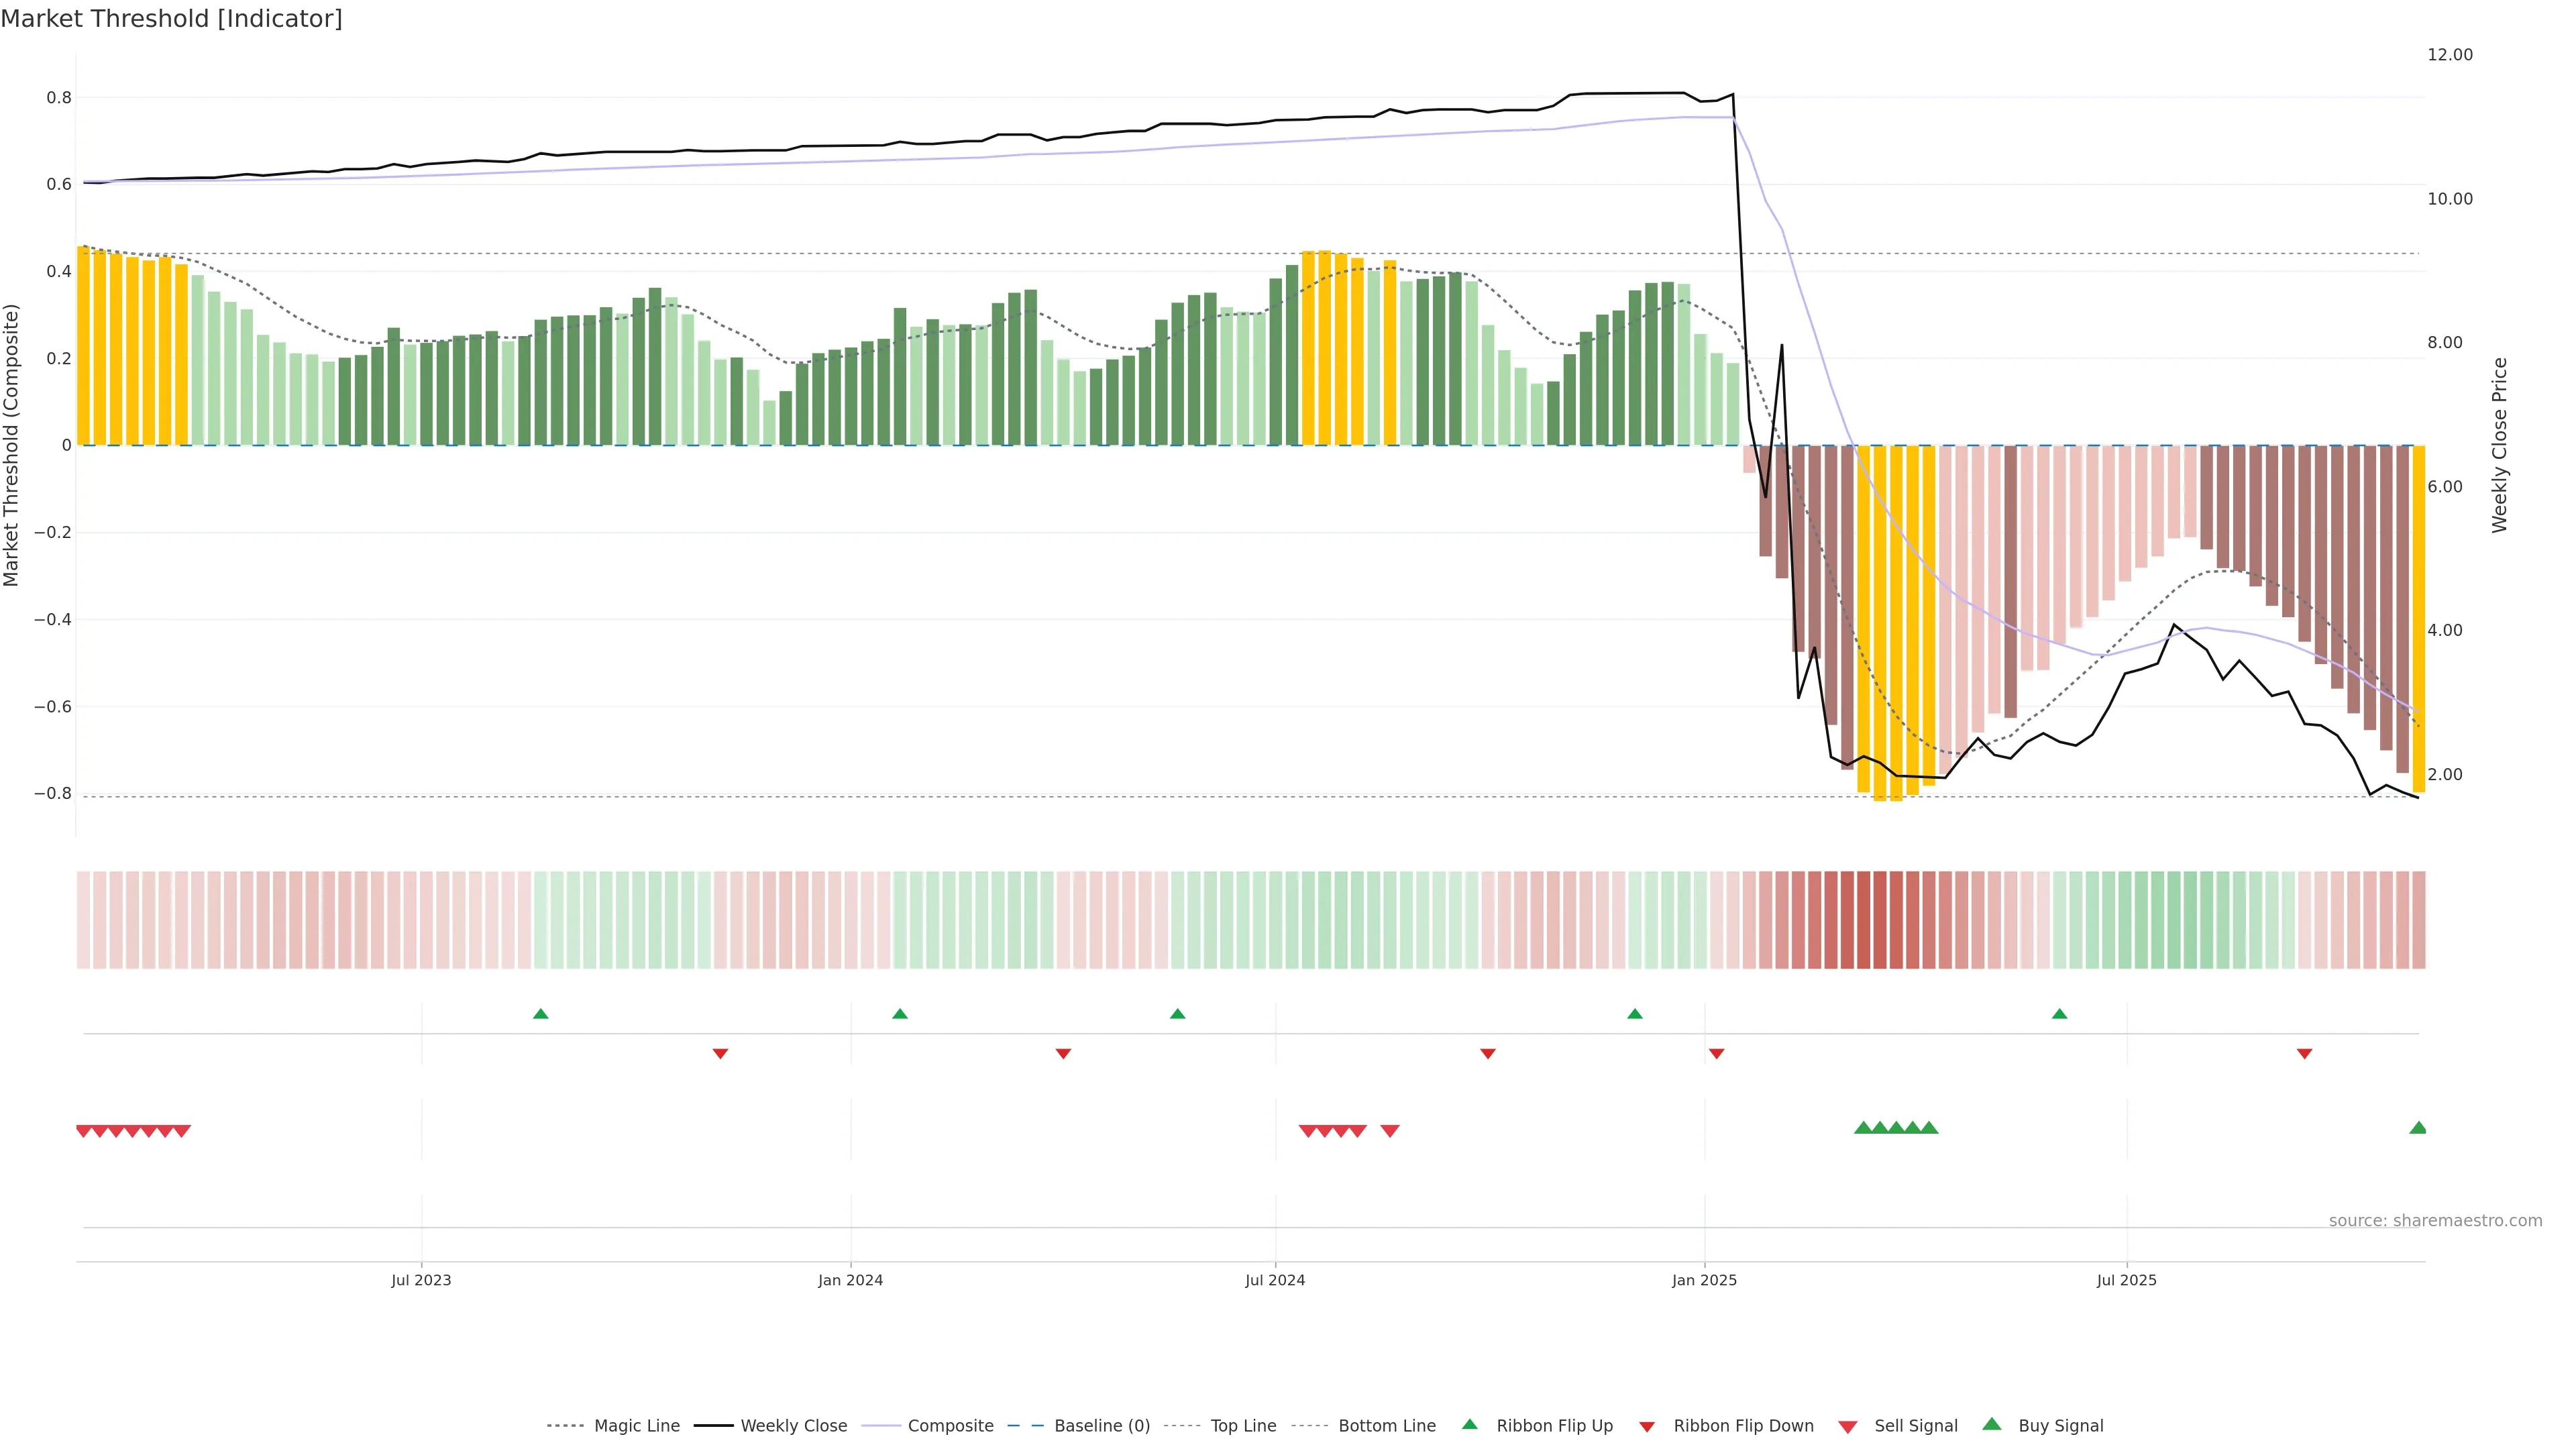Click the isolated sell signal after Jul 2024 cluster
The width and height of the screenshot is (2576, 1449).
coord(1390,1131)
